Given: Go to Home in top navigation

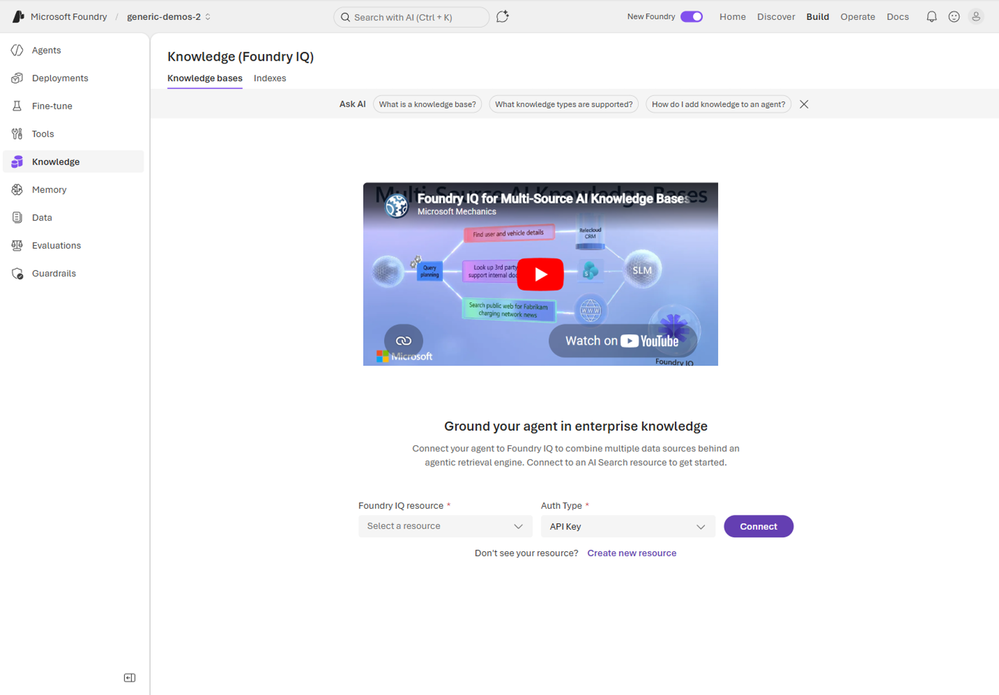Looking at the screenshot, I should (x=733, y=17).
